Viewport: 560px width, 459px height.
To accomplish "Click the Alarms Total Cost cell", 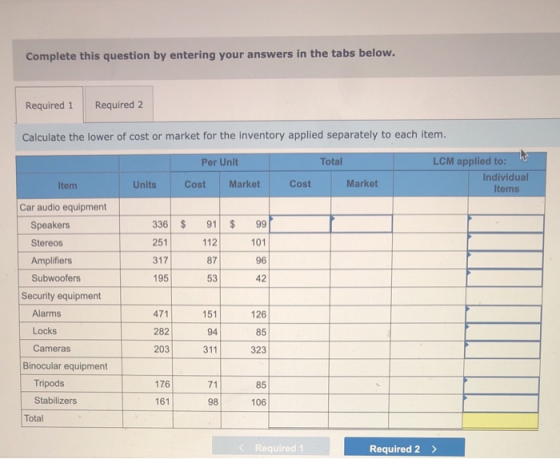I will (x=299, y=314).
